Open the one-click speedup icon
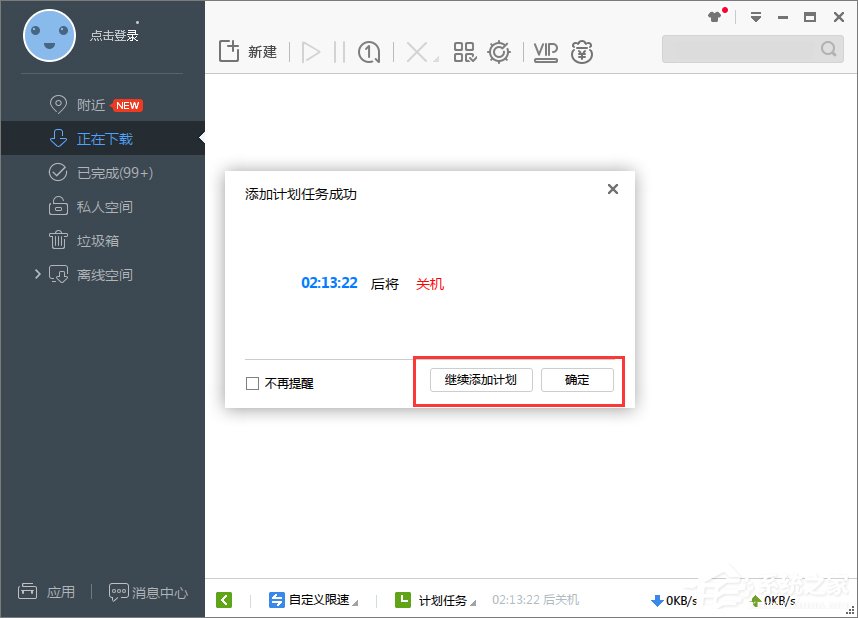The image size is (858, 618). pos(369,51)
